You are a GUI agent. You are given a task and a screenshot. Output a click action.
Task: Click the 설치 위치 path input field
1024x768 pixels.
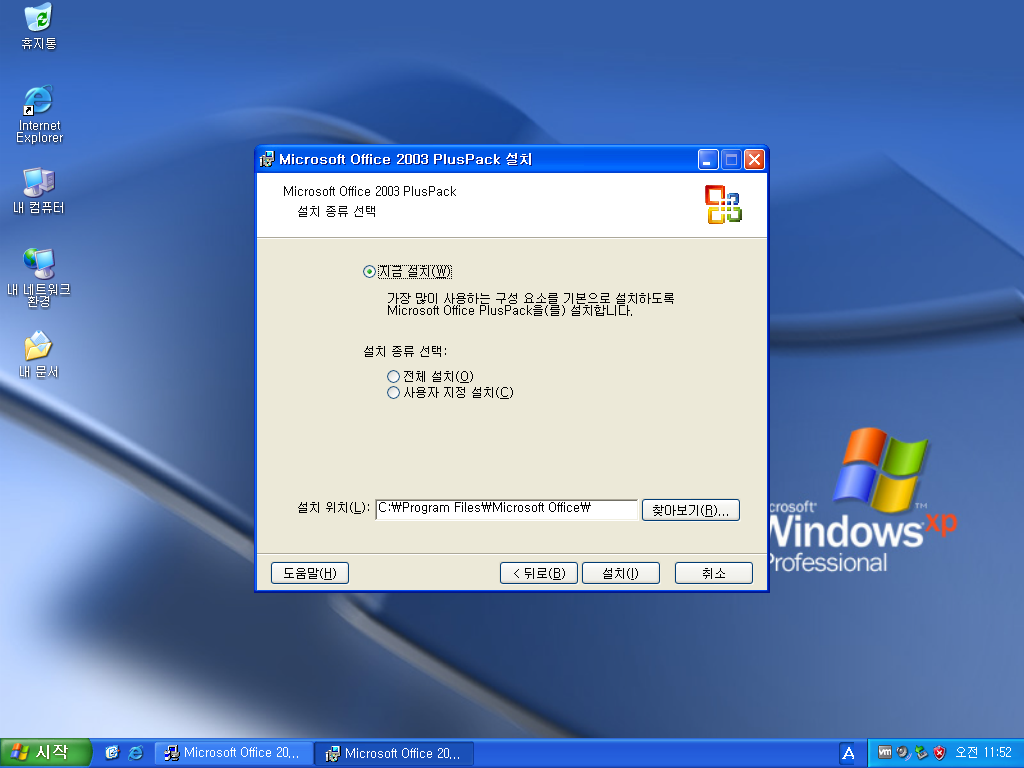point(506,509)
